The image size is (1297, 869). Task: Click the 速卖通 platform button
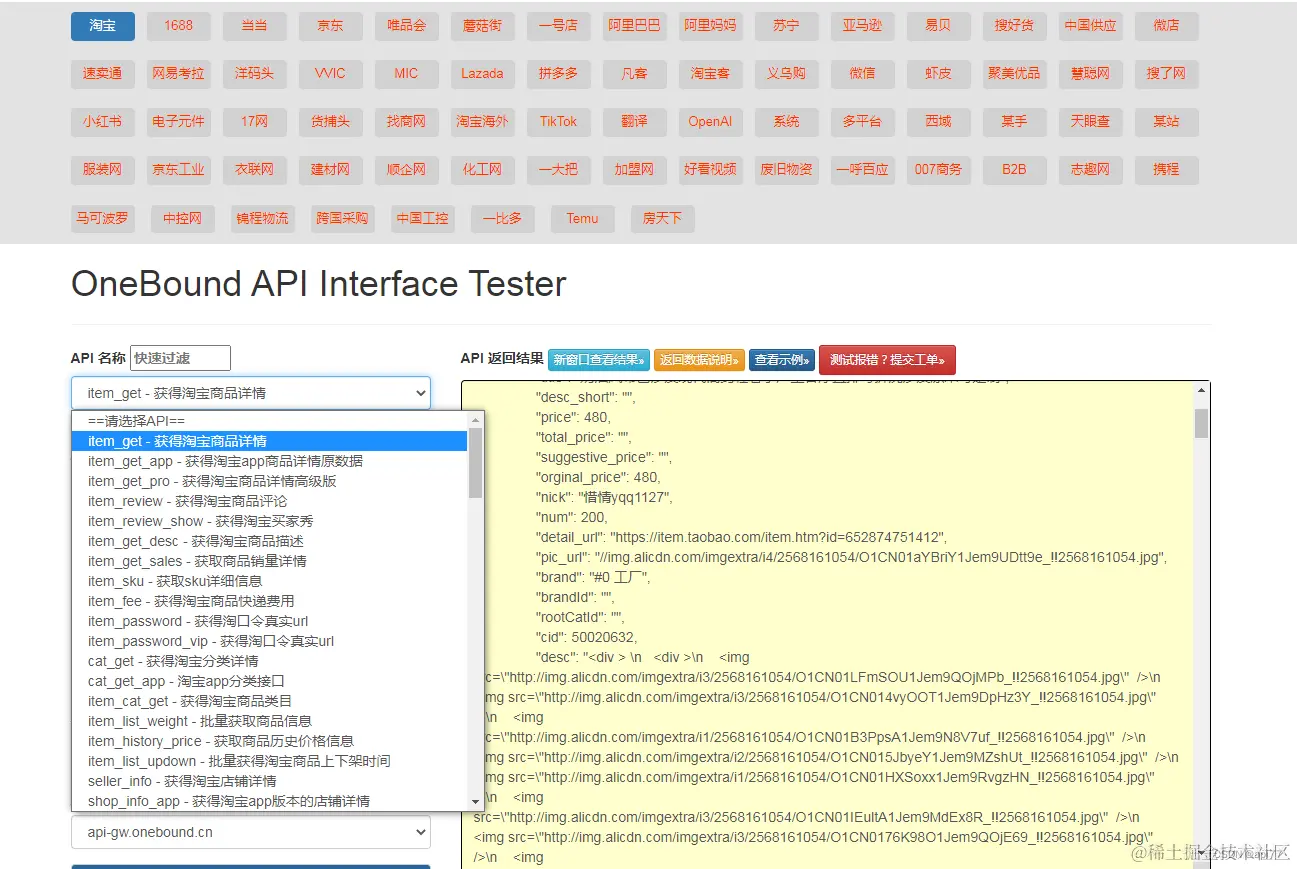(102, 74)
